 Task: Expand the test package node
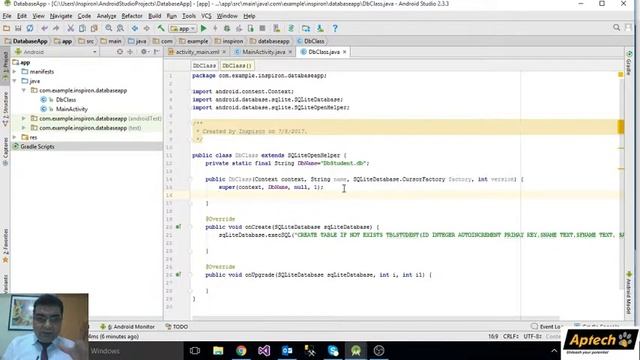[x=24, y=128]
